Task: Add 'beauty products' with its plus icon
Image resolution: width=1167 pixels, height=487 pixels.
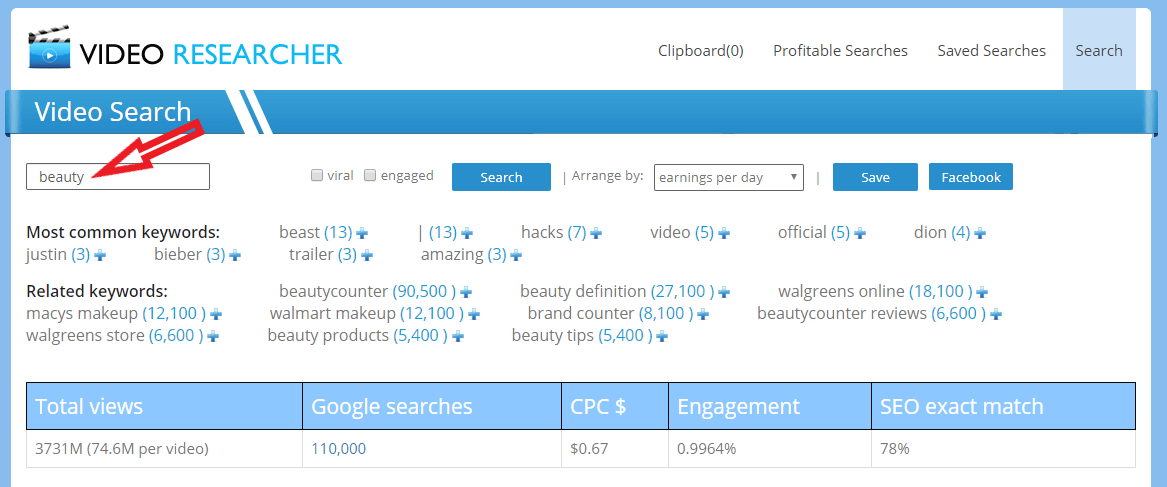Action: (x=458, y=337)
